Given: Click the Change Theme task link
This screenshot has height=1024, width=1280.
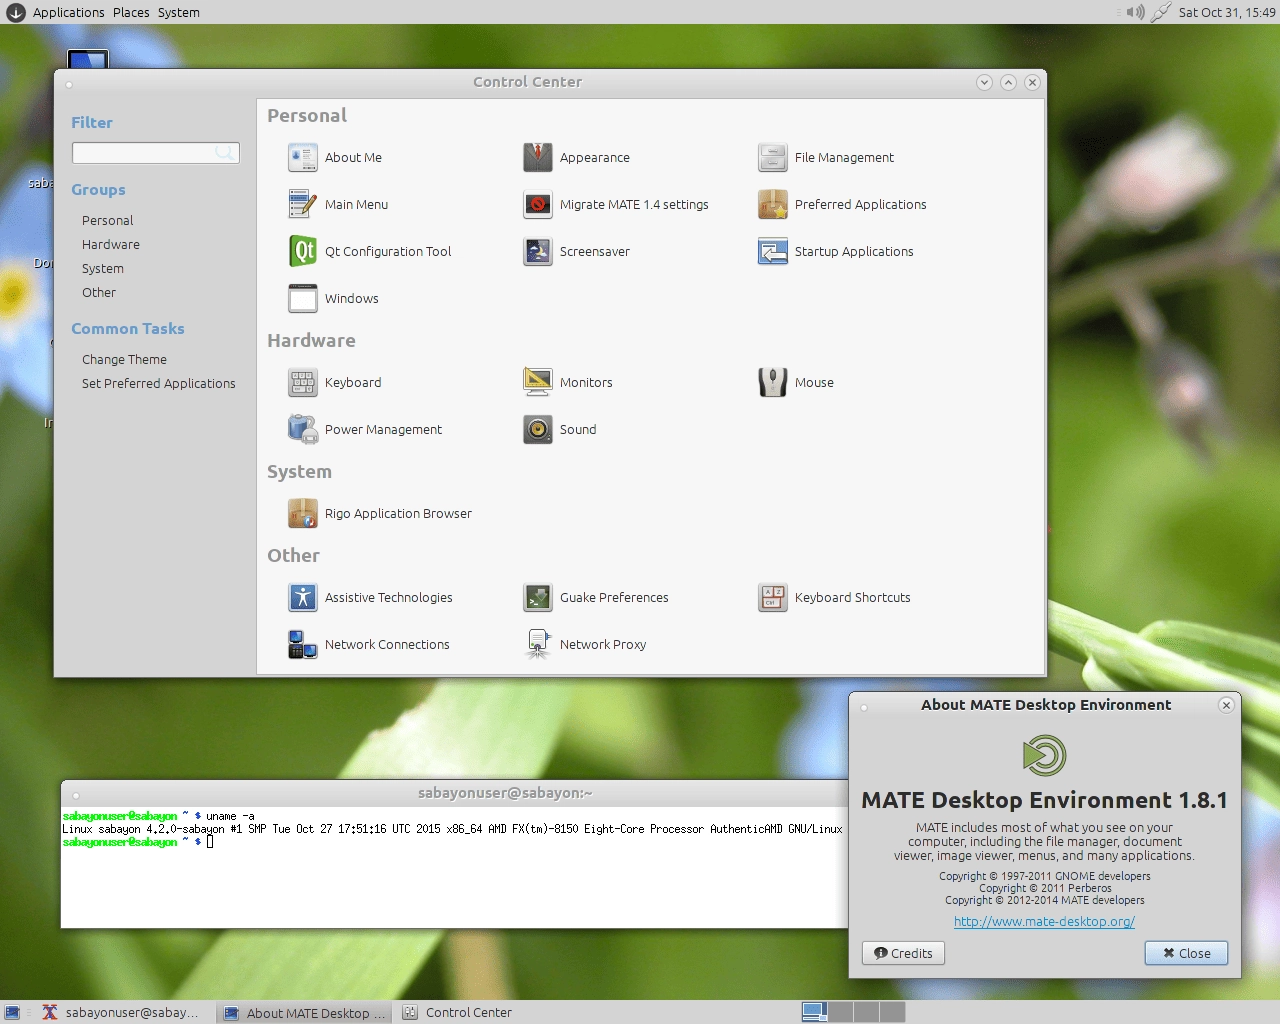Looking at the screenshot, I should (124, 359).
